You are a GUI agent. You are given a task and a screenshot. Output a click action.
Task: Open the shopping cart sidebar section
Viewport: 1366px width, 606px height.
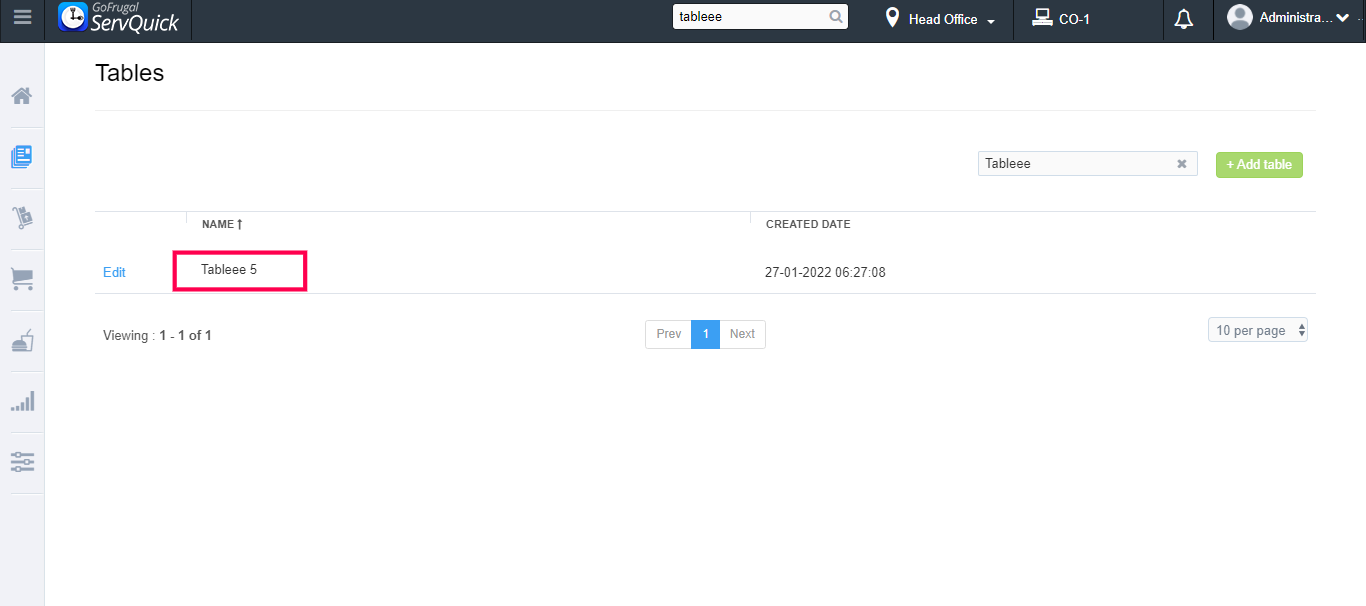[x=22, y=279]
